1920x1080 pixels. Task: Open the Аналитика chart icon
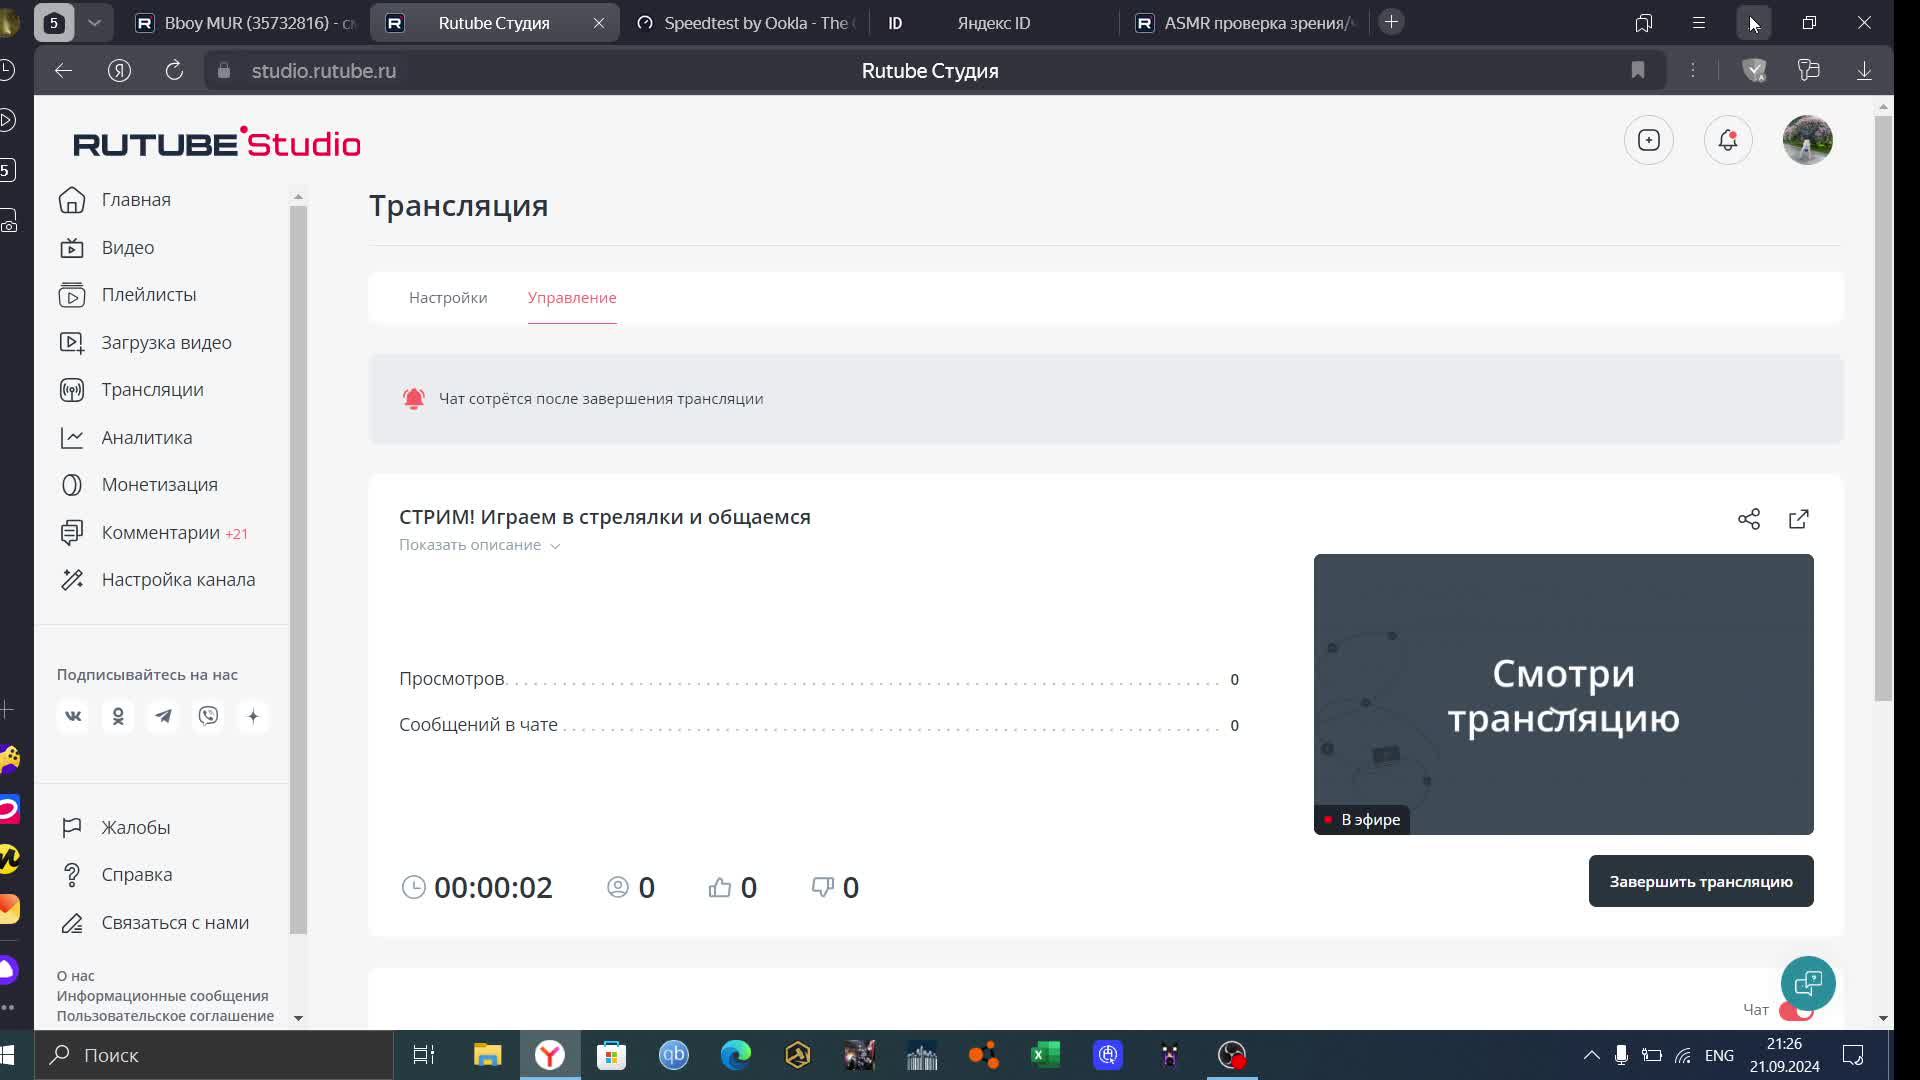pos(72,438)
